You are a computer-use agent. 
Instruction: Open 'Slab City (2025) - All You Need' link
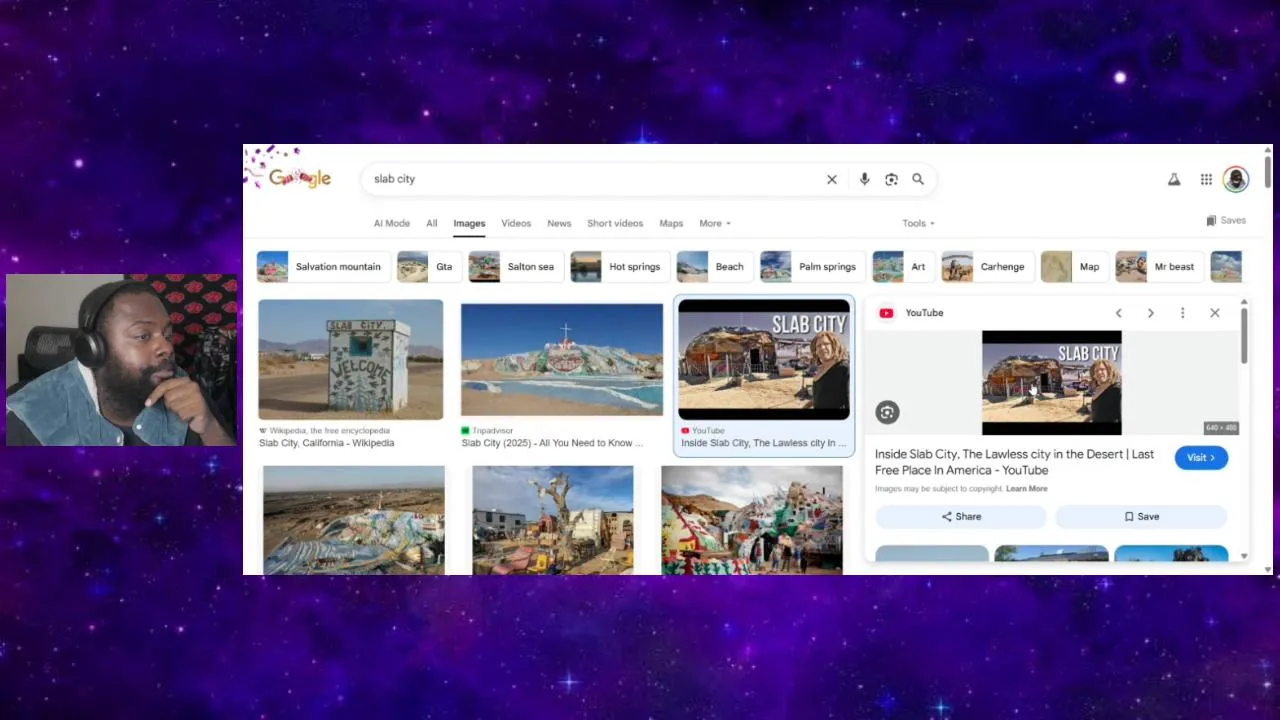click(553, 443)
